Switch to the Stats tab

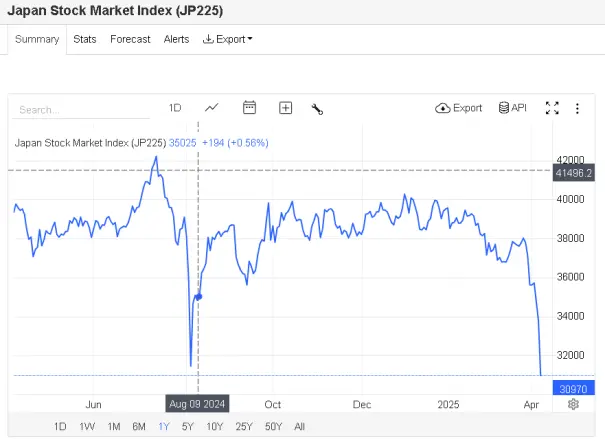(x=84, y=39)
